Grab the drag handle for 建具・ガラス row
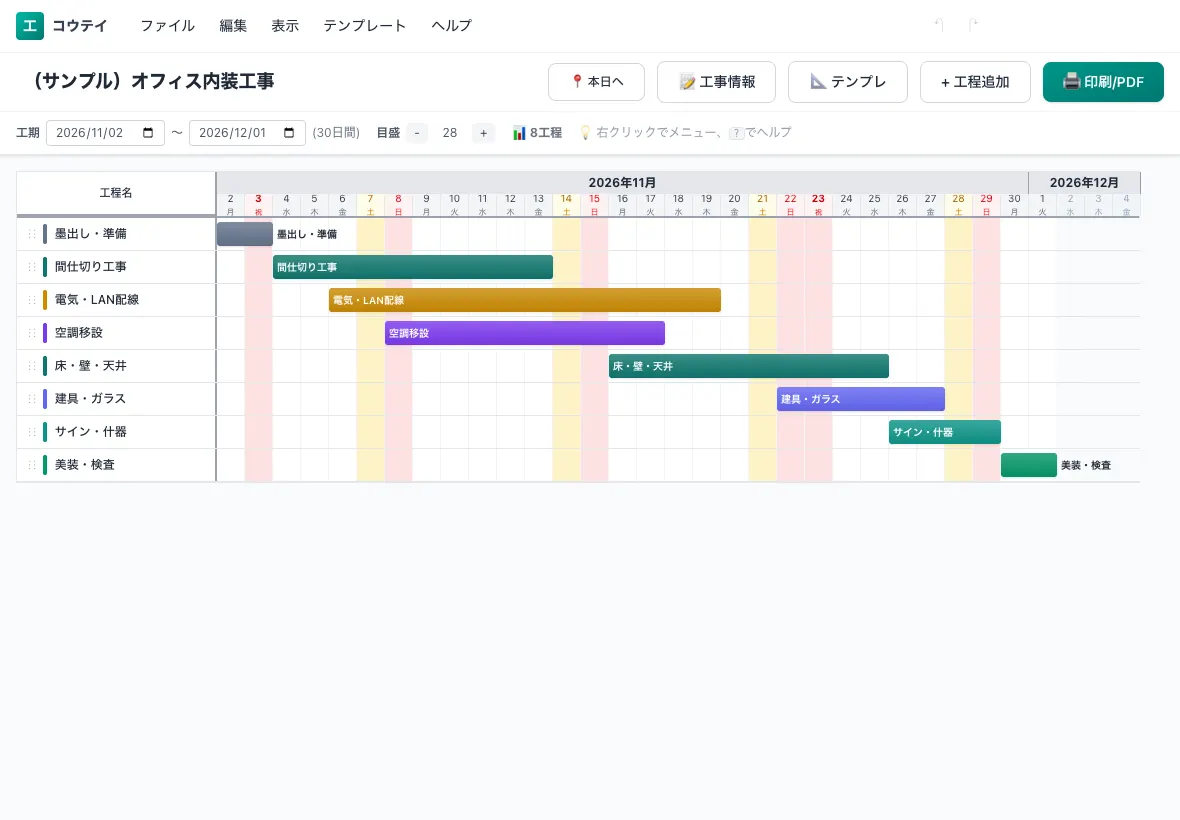The image size is (1180, 820). [32, 399]
